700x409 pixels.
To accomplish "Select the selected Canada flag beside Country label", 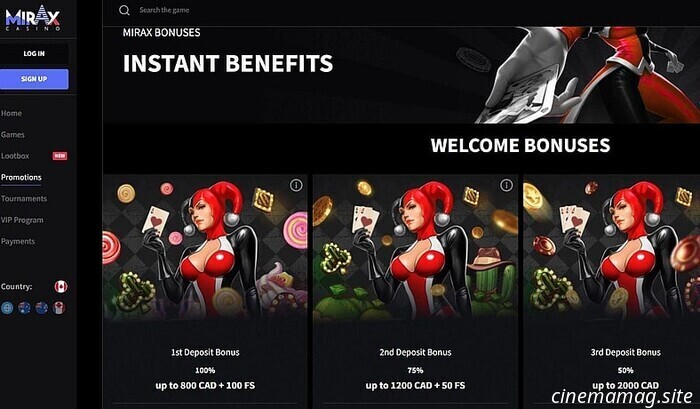I will pyautogui.click(x=61, y=286).
